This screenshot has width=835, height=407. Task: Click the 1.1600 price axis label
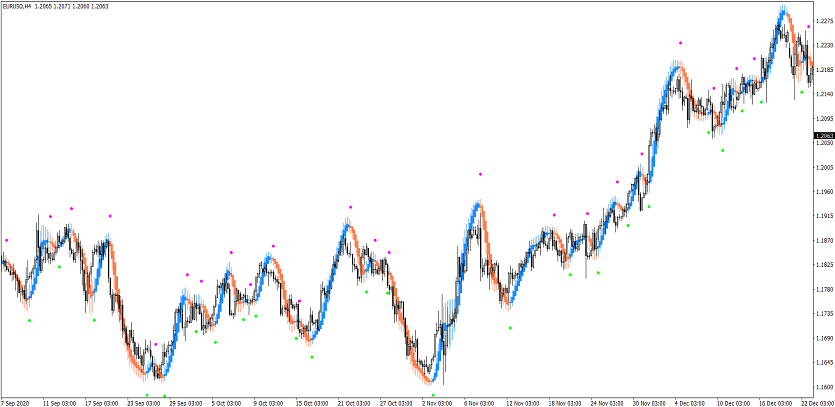click(x=824, y=387)
